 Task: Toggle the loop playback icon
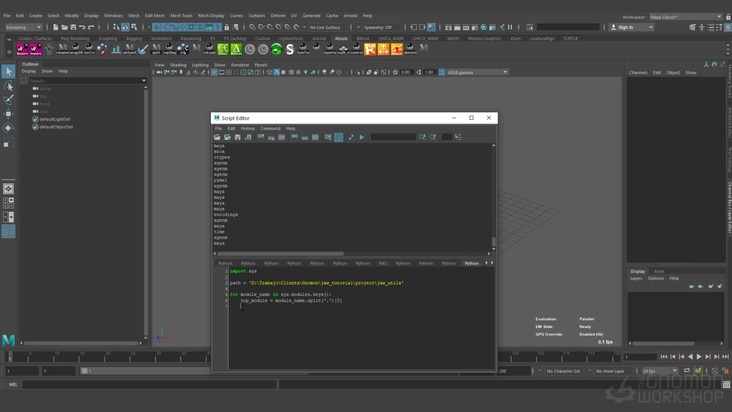coord(687,371)
